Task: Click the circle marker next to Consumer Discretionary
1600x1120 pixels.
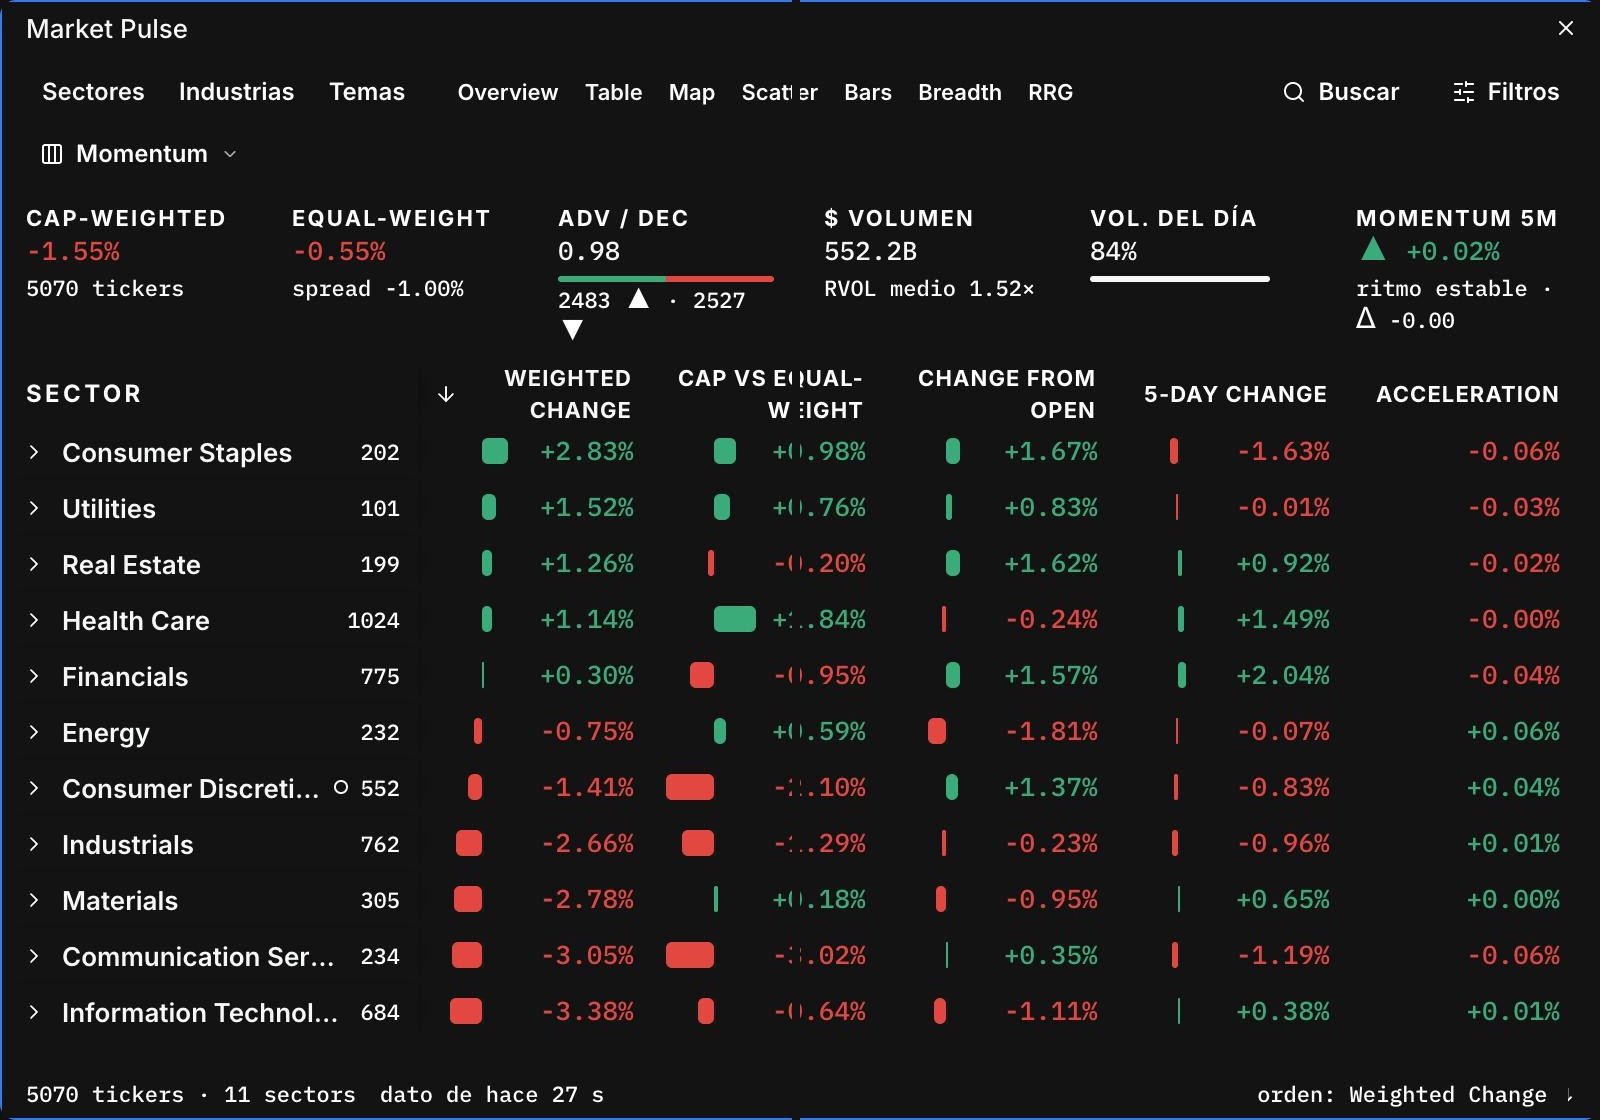Action: 341,788
